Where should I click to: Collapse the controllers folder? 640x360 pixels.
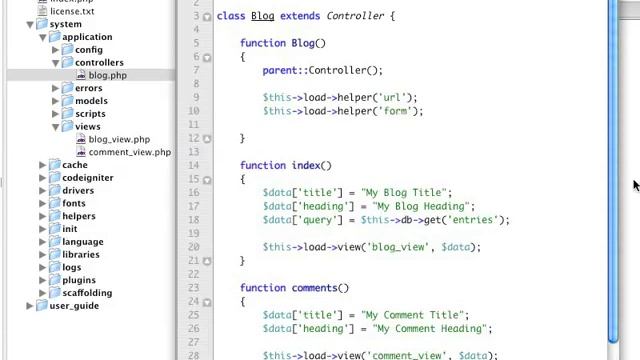tap(56, 63)
